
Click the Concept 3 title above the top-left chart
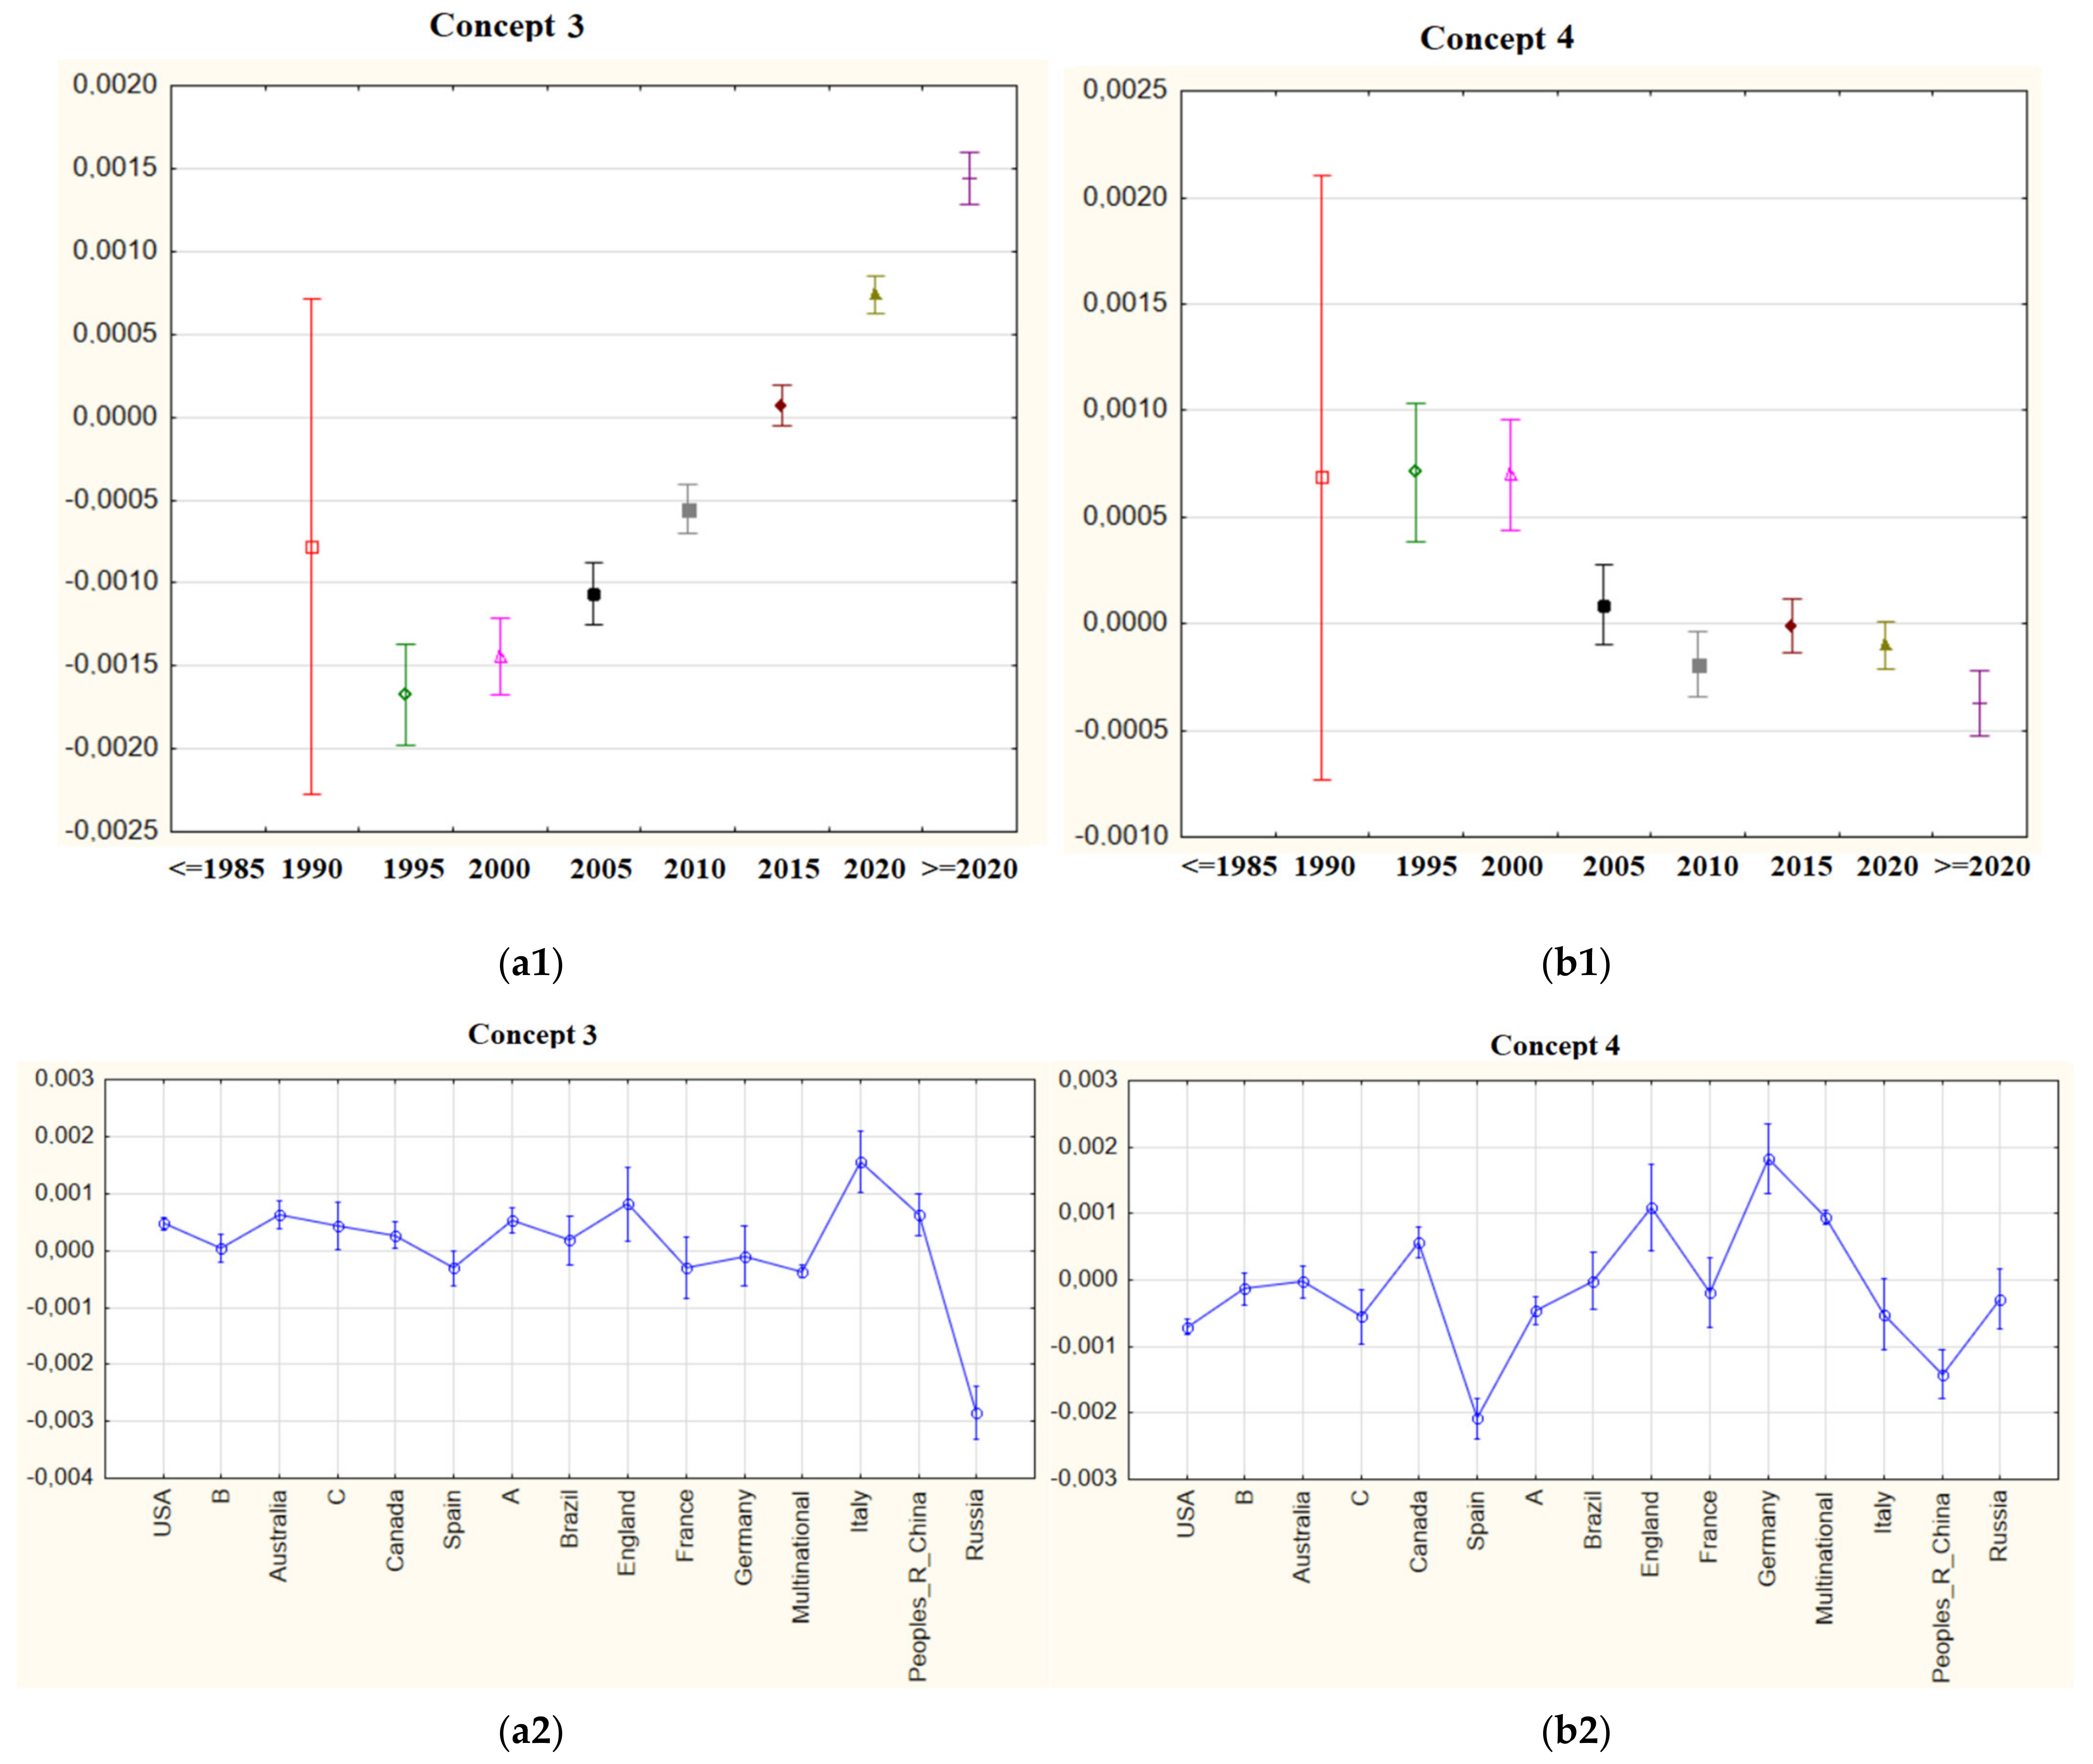pyautogui.click(x=506, y=26)
